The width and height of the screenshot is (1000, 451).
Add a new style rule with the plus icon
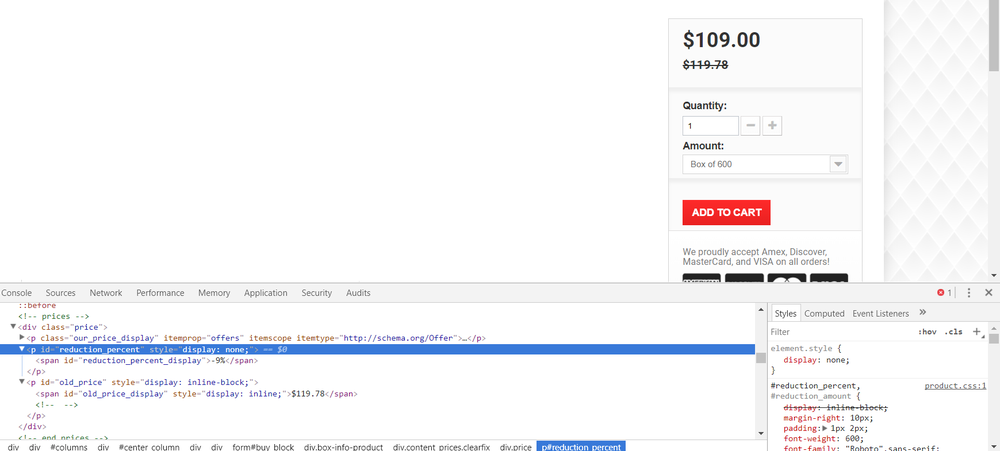pyautogui.click(x=976, y=332)
